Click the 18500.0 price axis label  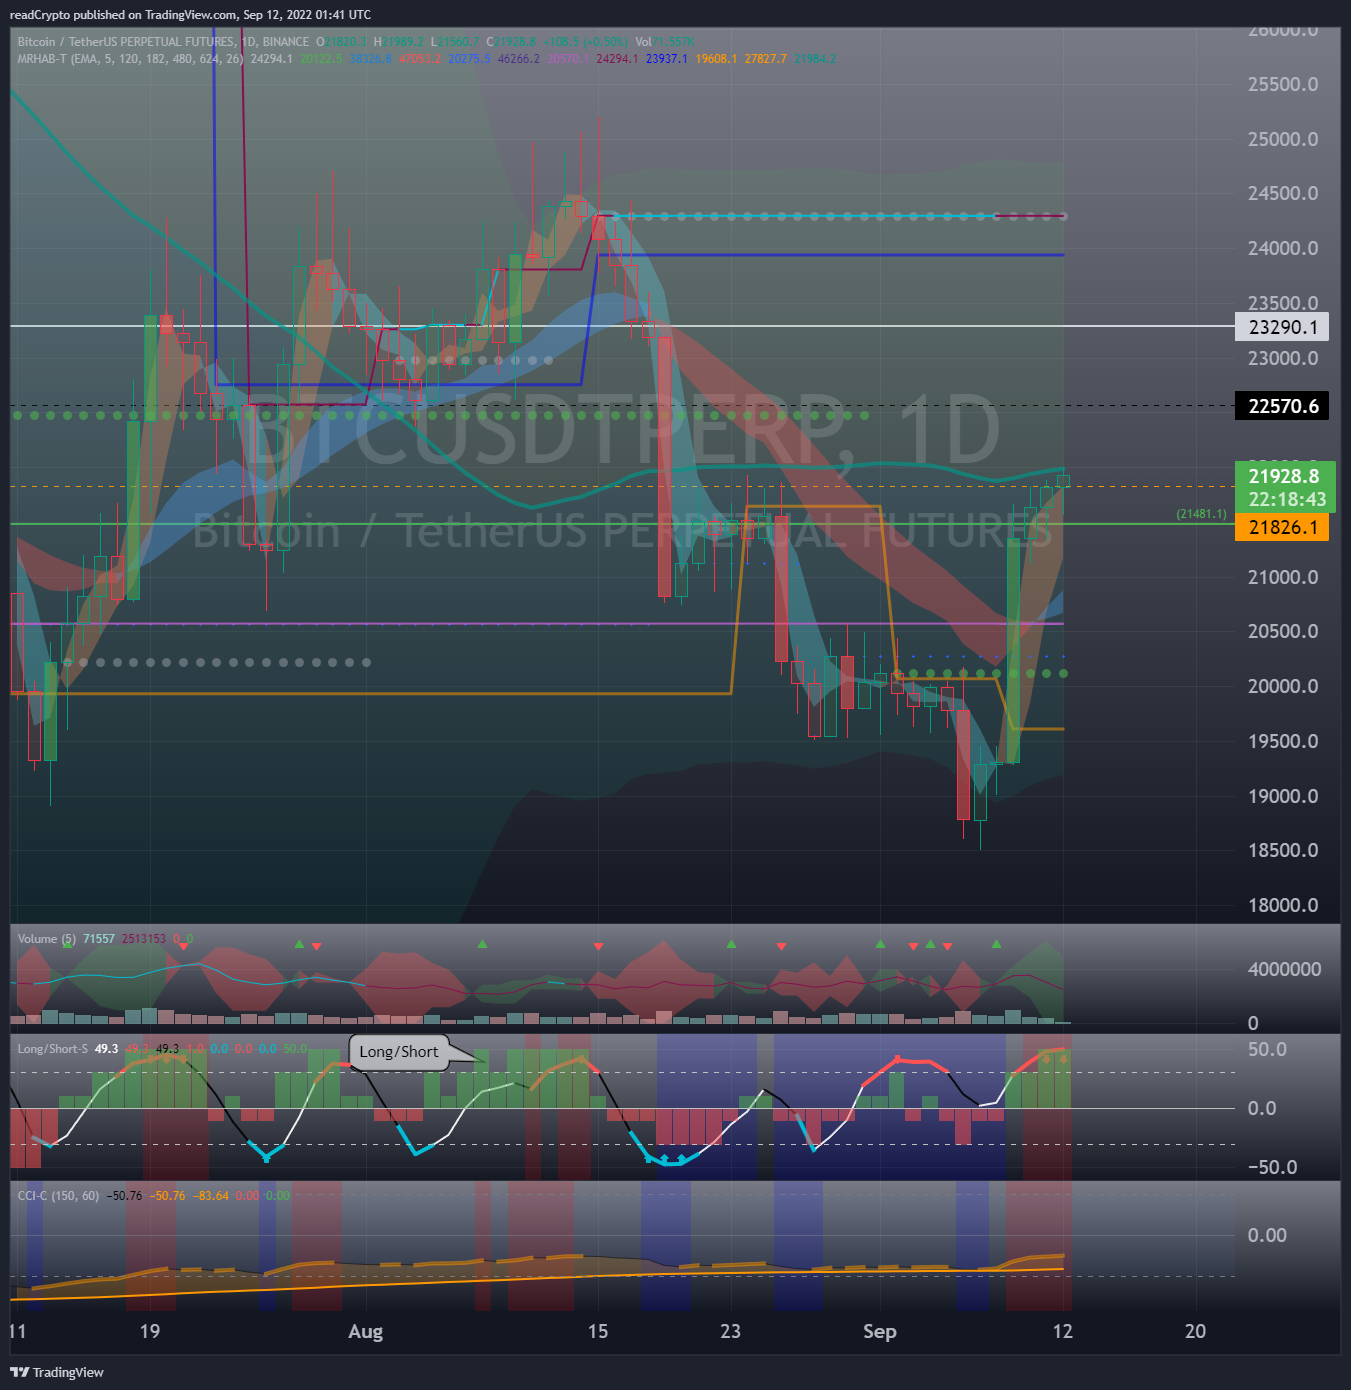pyautogui.click(x=1283, y=850)
